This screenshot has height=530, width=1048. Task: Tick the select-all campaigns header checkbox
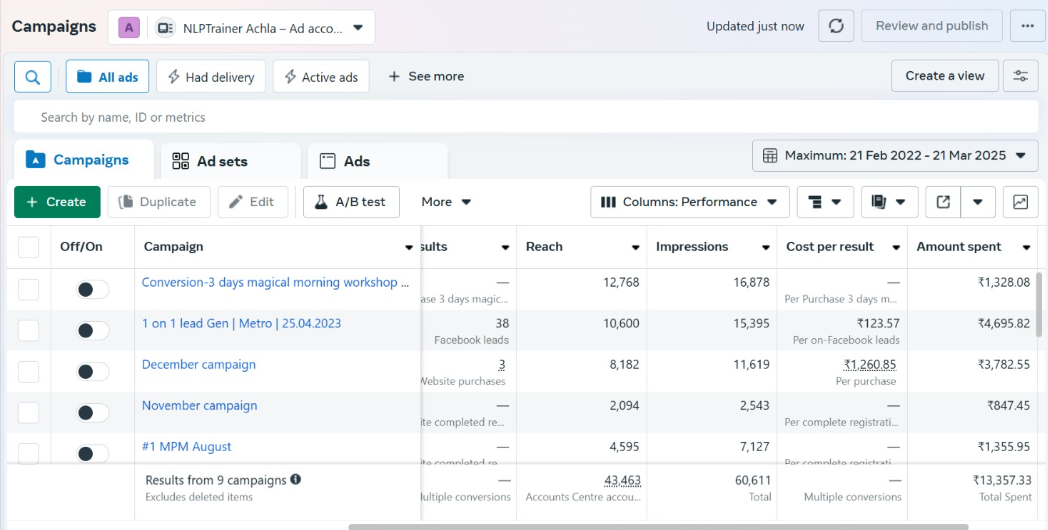pos(29,247)
